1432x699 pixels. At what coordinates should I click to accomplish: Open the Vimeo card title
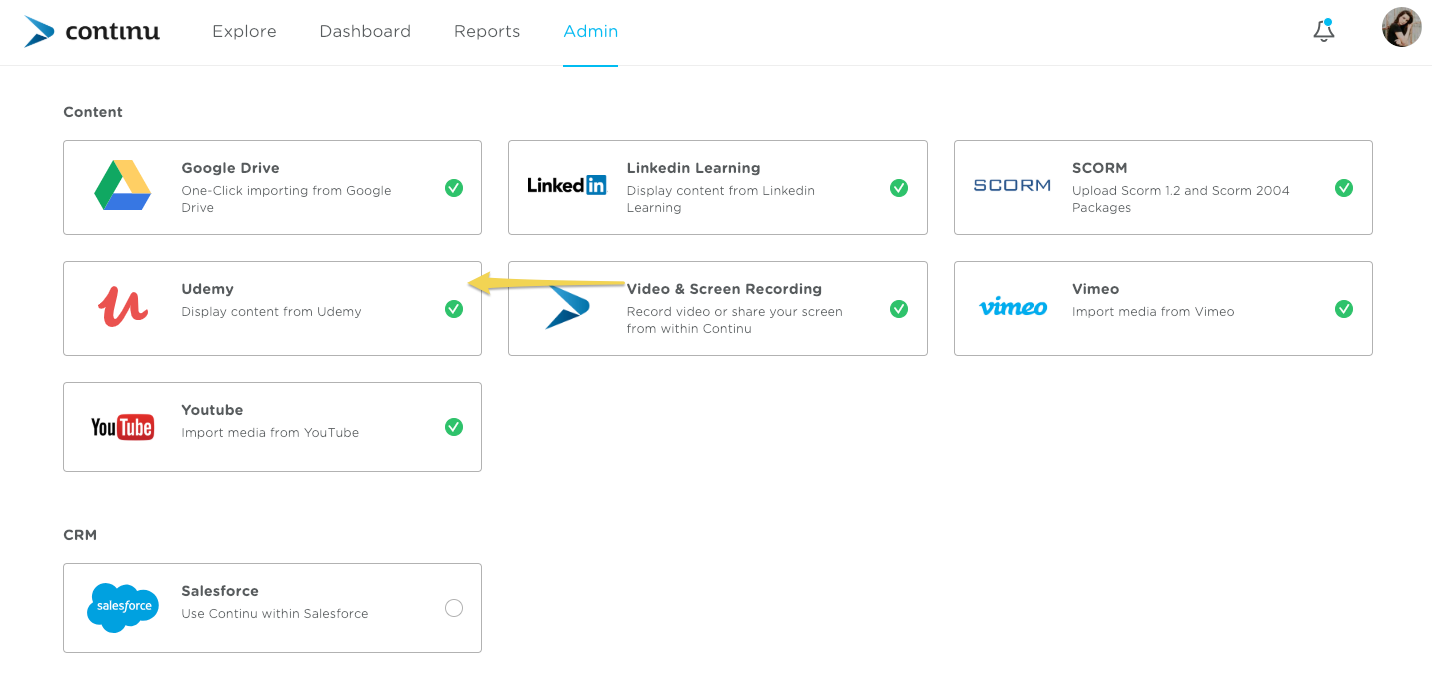(x=1095, y=289)
